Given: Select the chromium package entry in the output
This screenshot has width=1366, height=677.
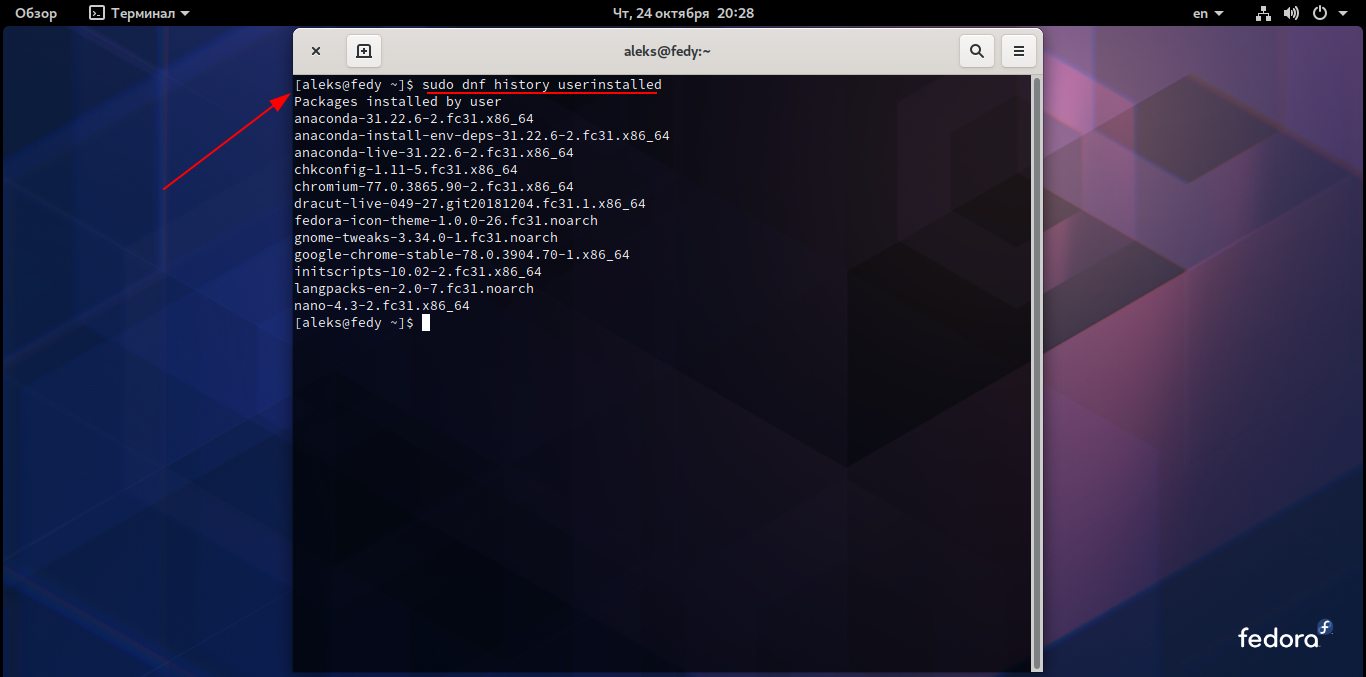Looking at the screenshot, I should [x=433, y=186].
